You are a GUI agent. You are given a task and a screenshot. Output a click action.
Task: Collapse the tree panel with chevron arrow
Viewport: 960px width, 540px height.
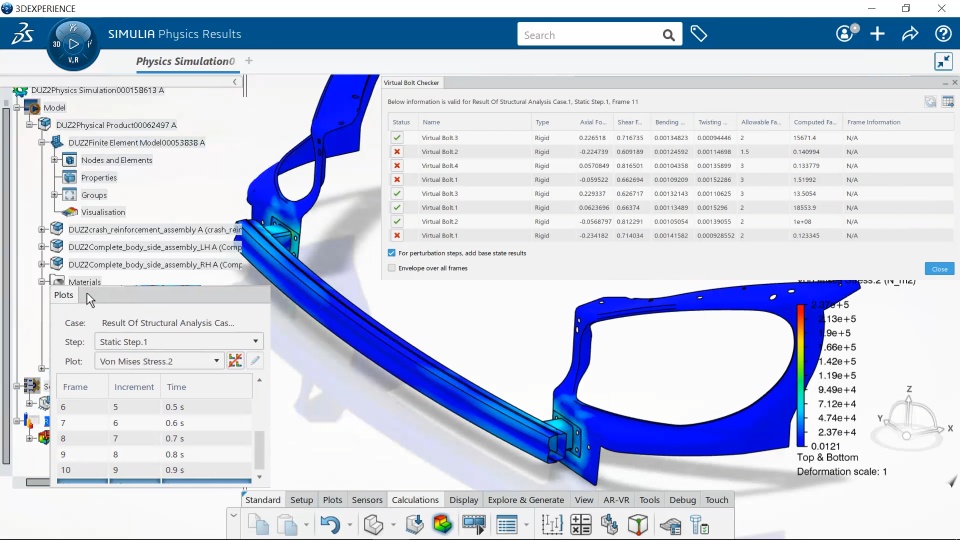[234, 81]
